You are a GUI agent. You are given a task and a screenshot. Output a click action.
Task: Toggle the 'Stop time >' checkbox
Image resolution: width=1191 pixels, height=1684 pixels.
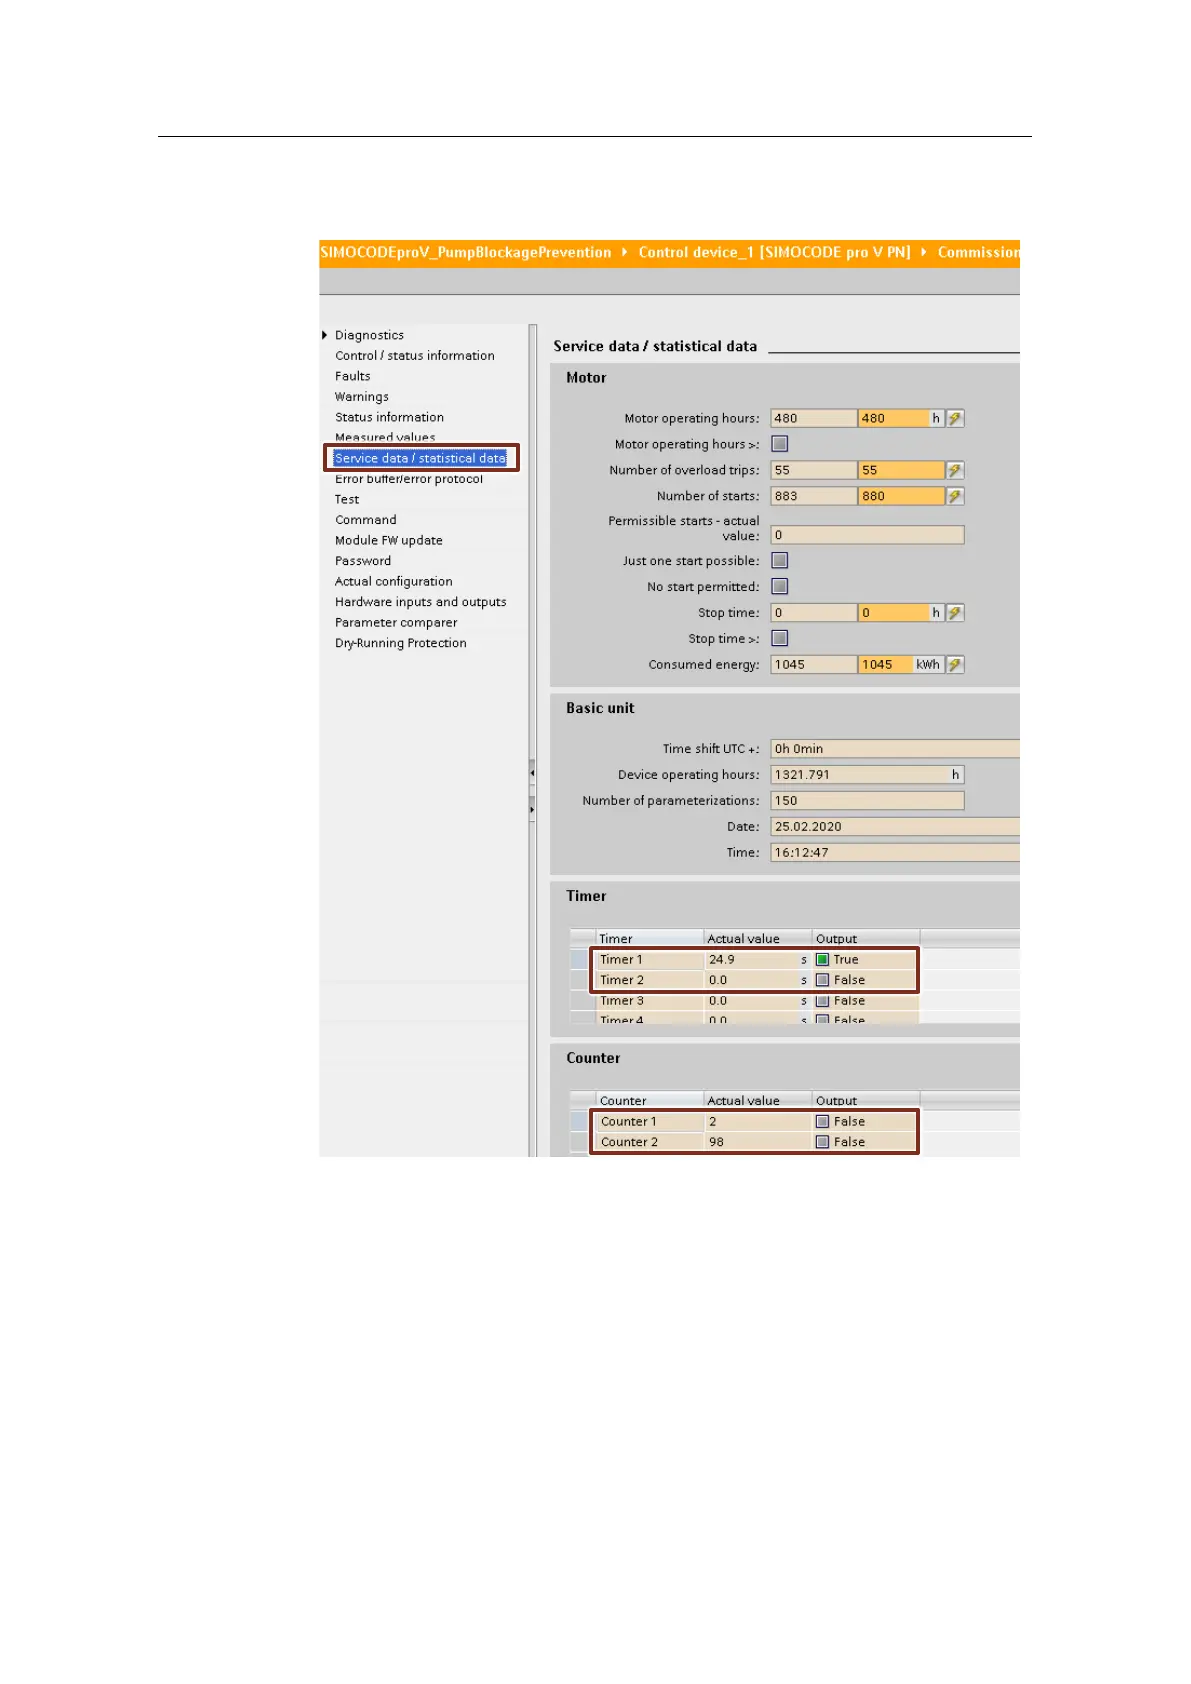780,638
